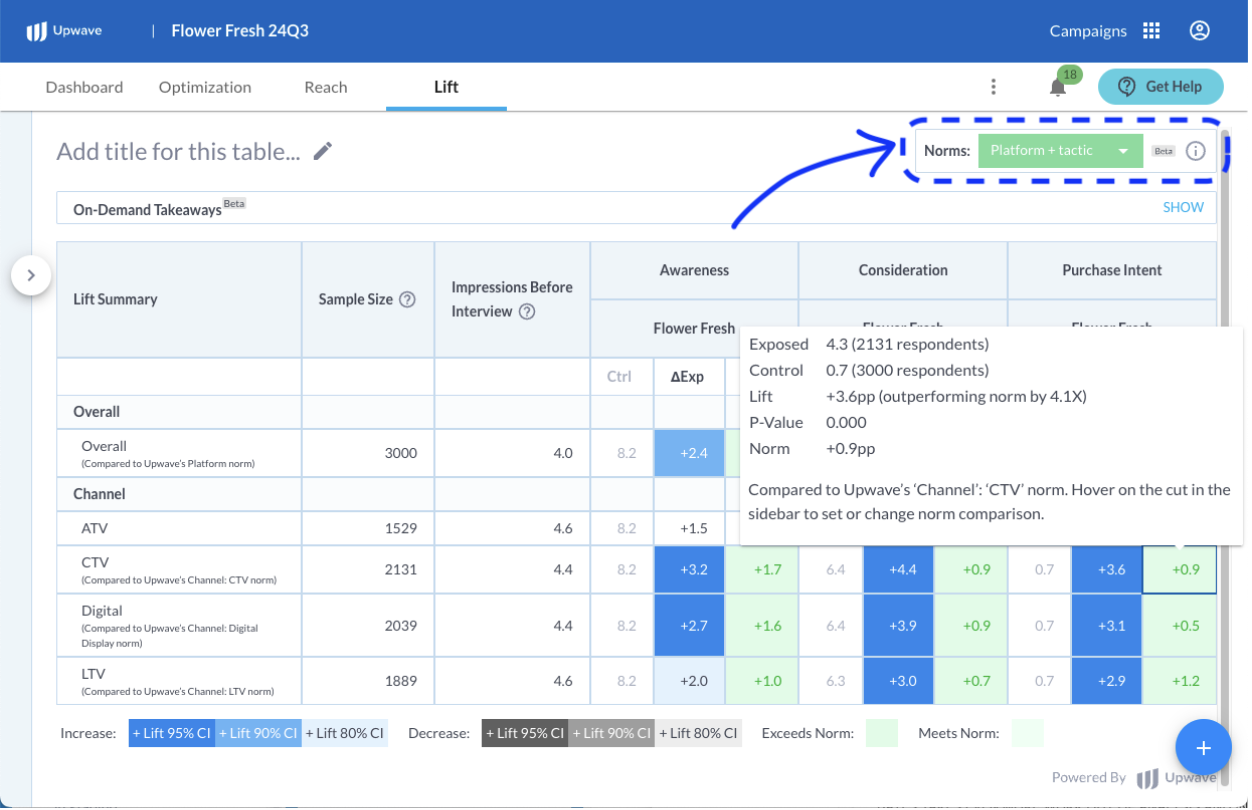
Task: Click the Add title for this table field
Action: pyautogui.click(x=178, y=152)
